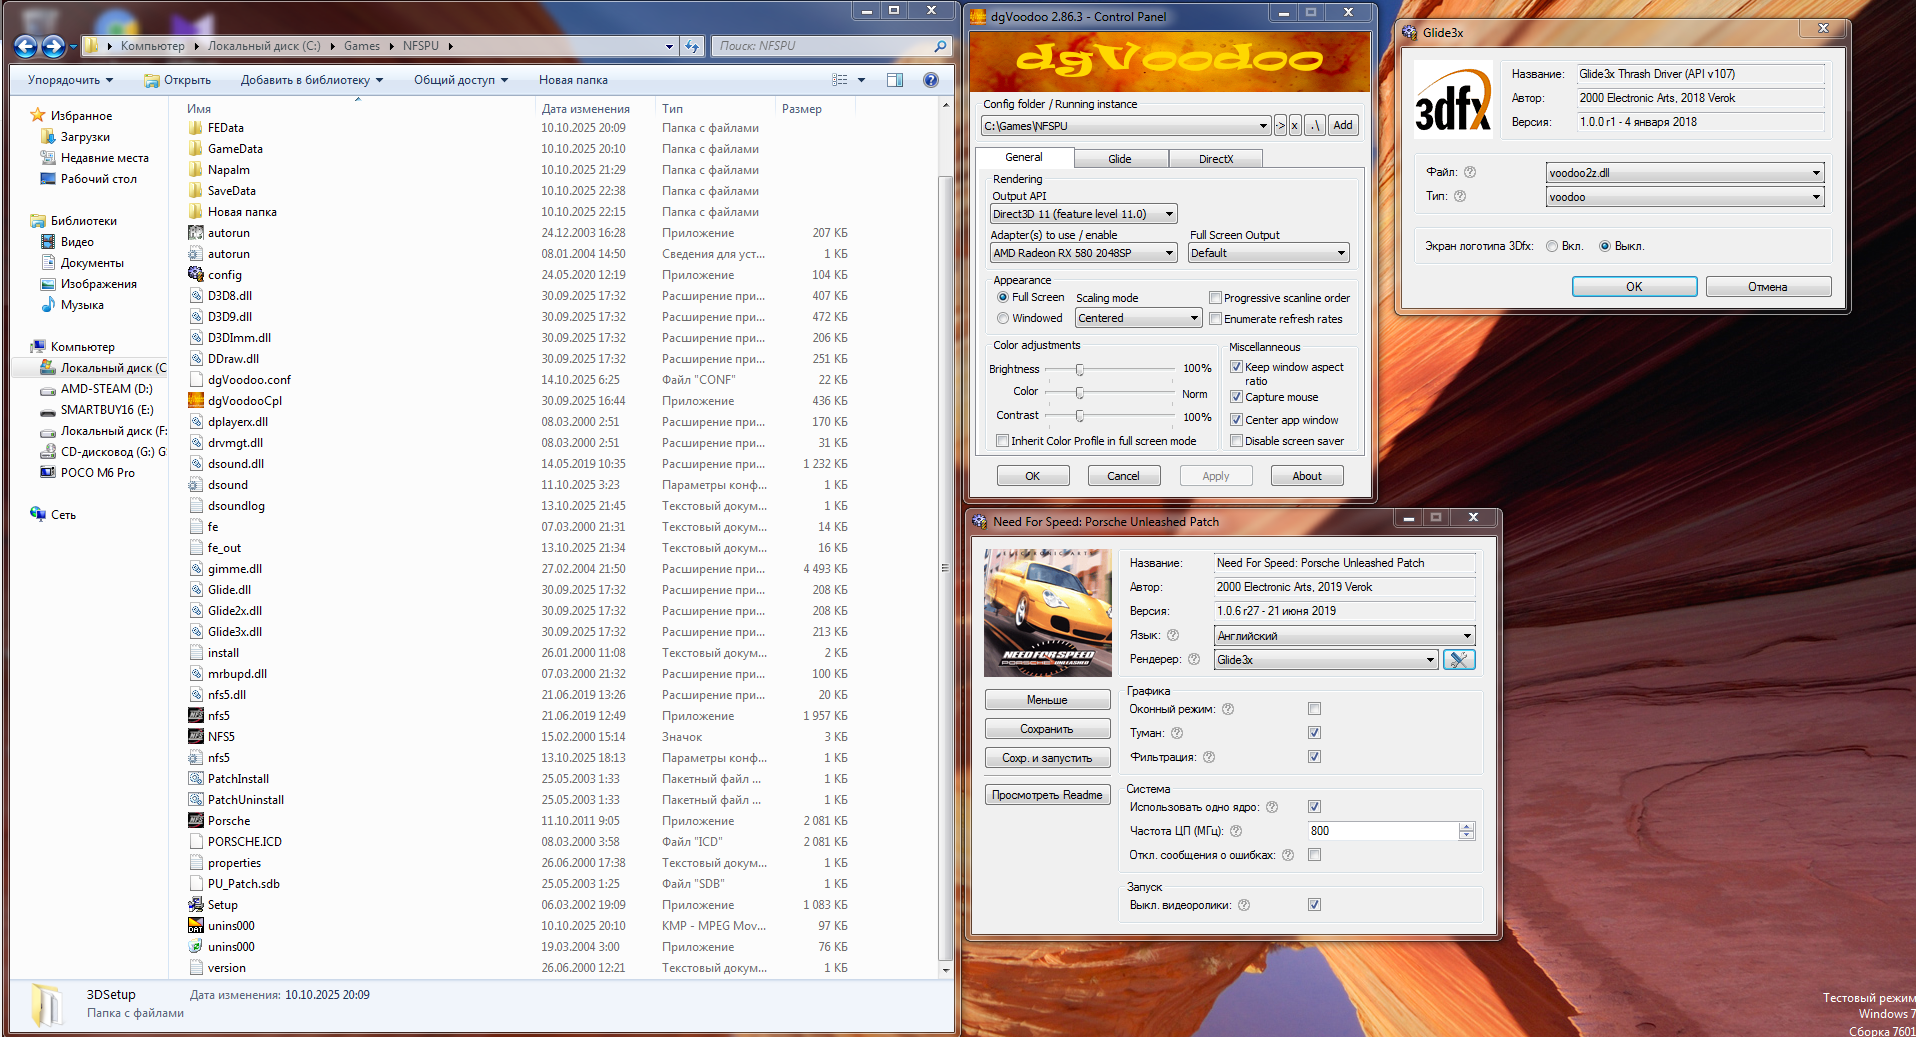Open Explorer help question mark icon
Image resolution: width=1916 pixels, height=1037 pixels.
931,80
